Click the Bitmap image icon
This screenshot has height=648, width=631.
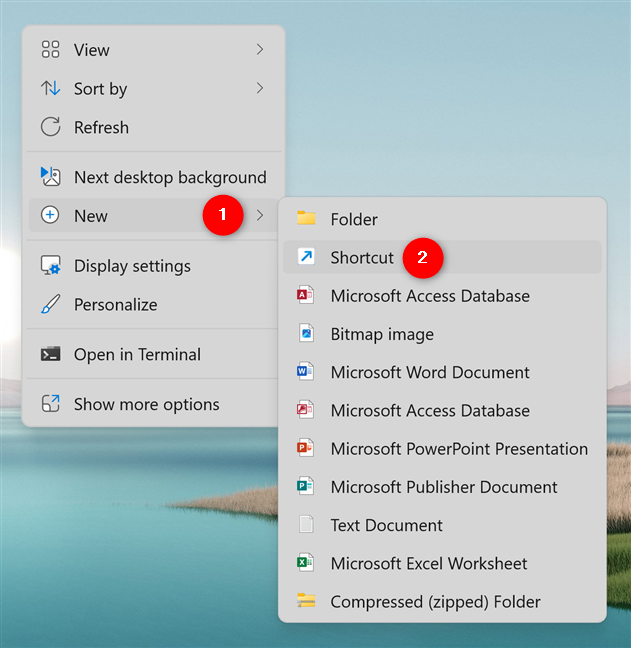pyautogui.click(x=306, y=333)
